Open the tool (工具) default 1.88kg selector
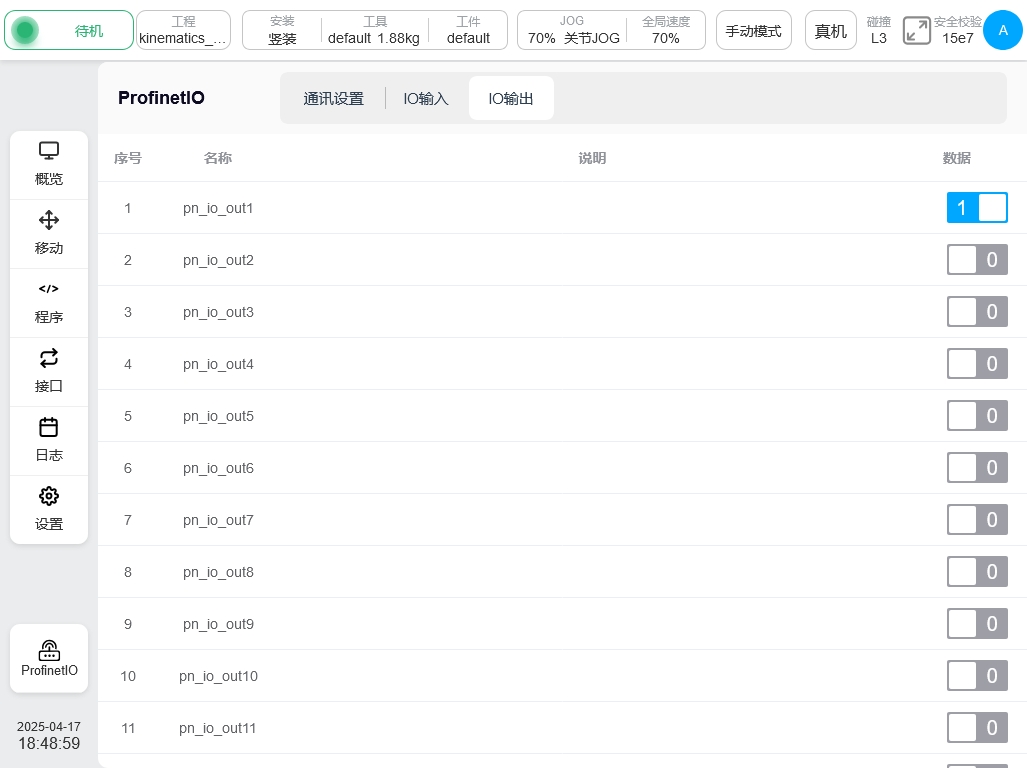The image size is (1027, 768). [374, 30]
